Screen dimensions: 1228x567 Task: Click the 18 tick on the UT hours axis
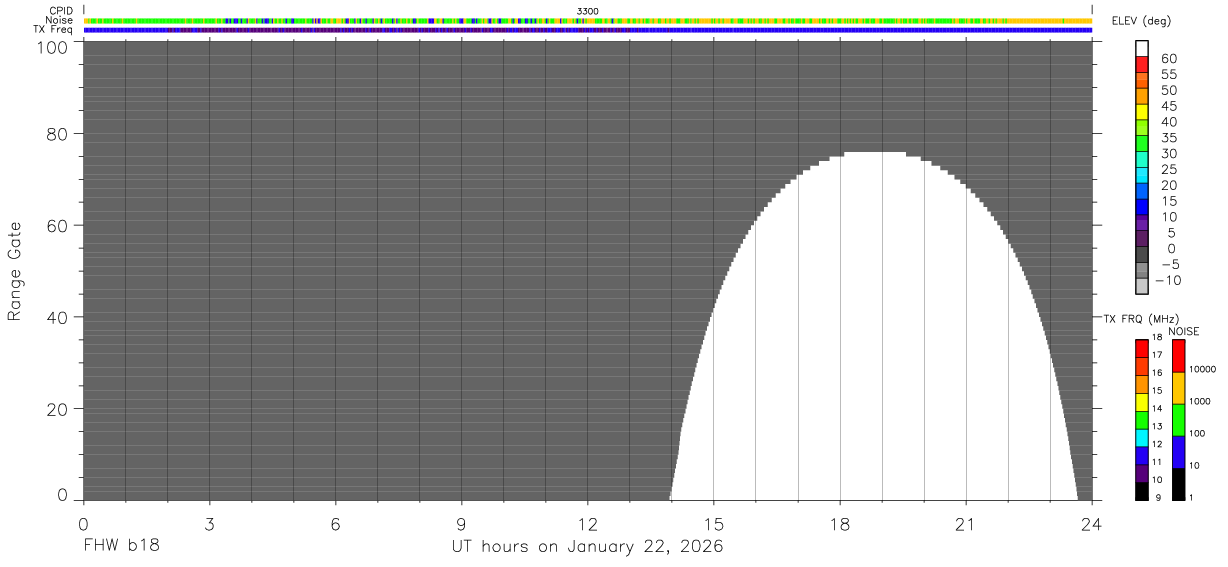pyautogui.click(x=839, y=523)
